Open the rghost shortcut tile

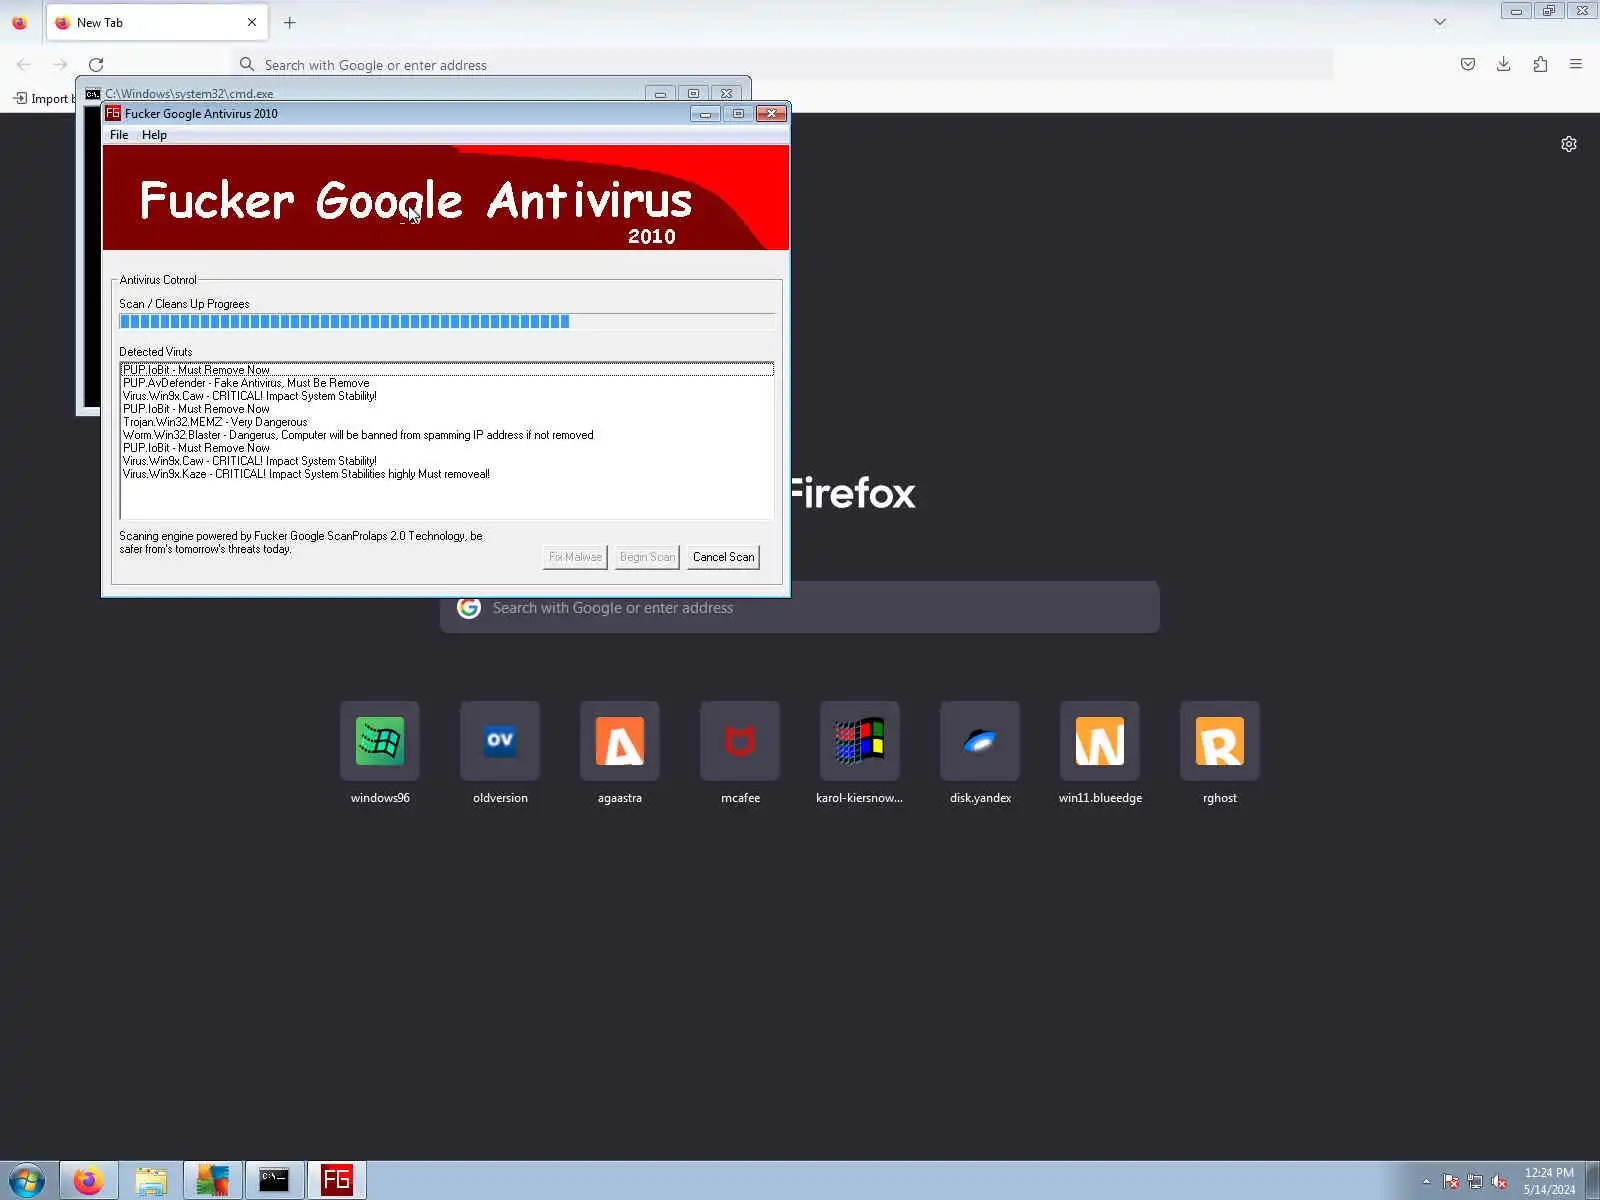[1220, 741]
